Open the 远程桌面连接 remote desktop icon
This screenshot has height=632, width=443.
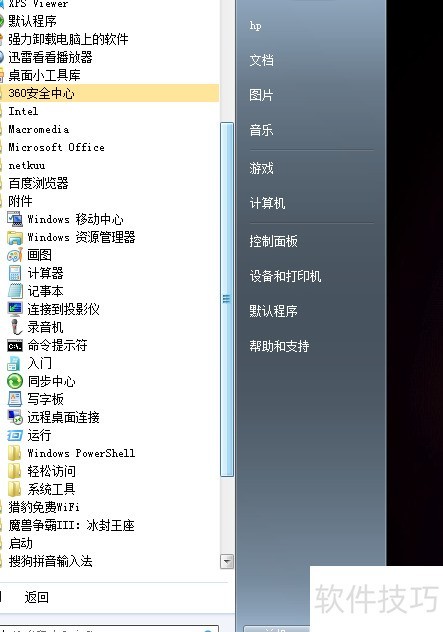coord(15,417)
